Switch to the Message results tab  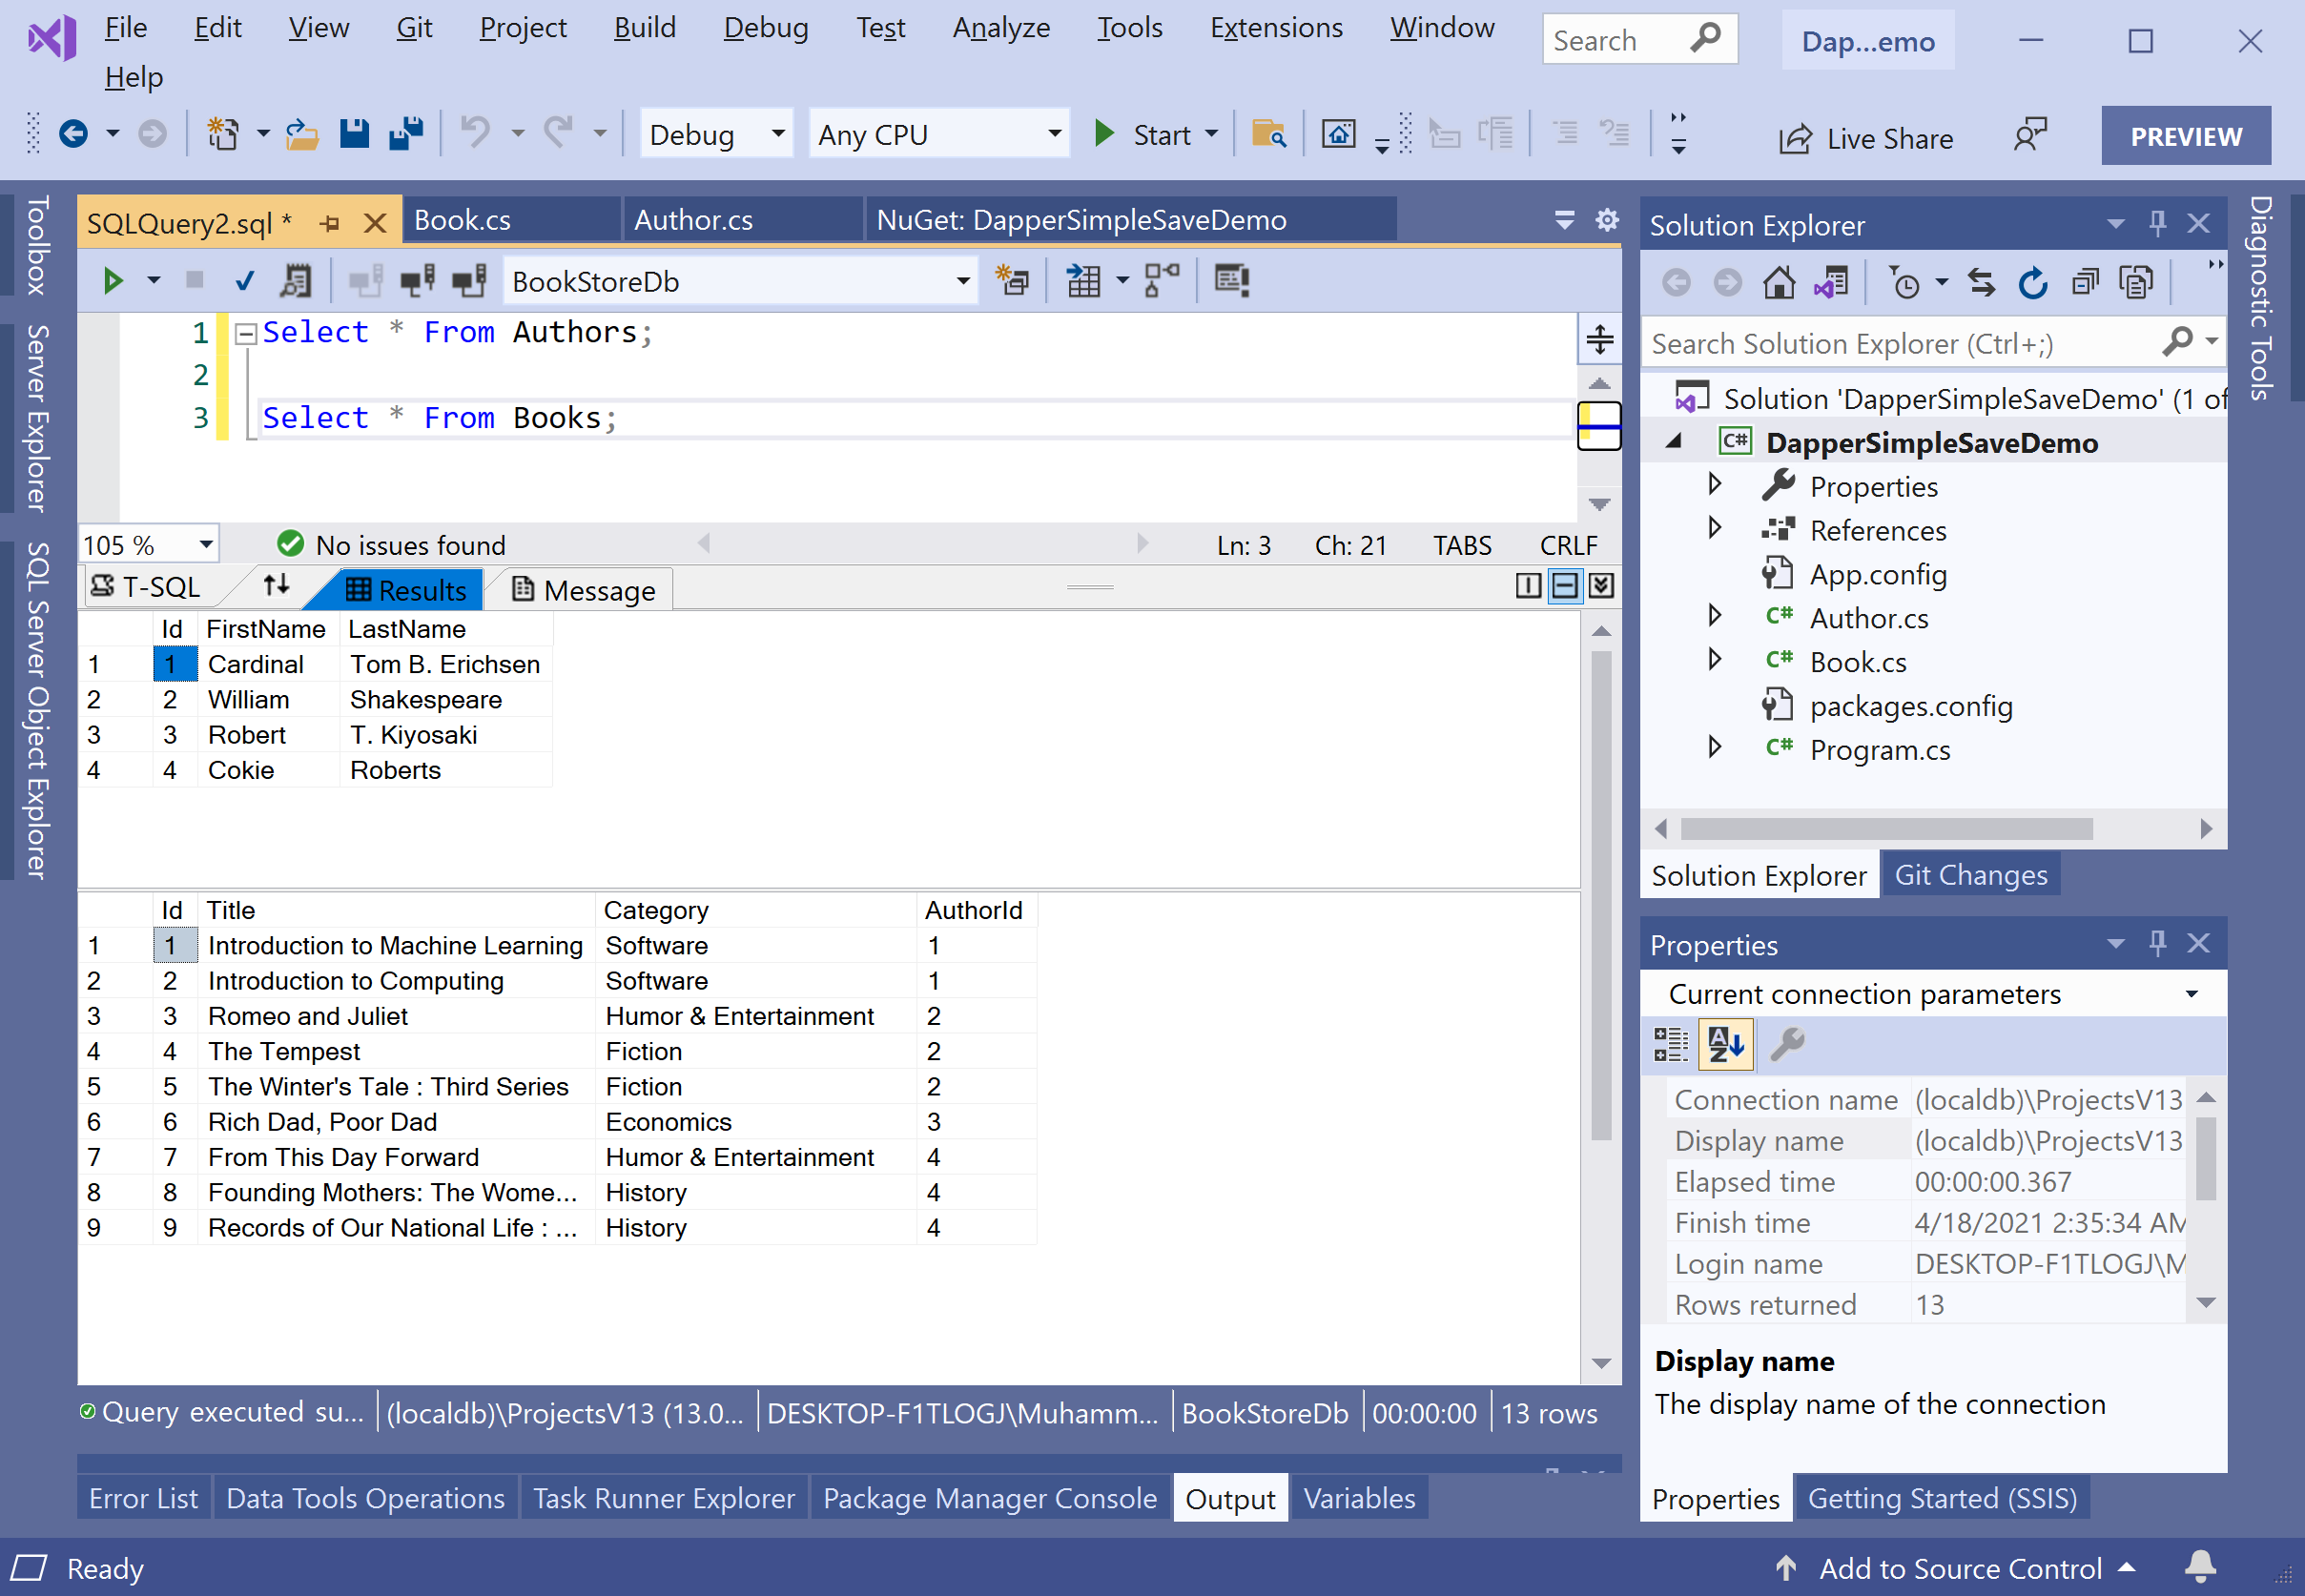[x=584, y=590]
